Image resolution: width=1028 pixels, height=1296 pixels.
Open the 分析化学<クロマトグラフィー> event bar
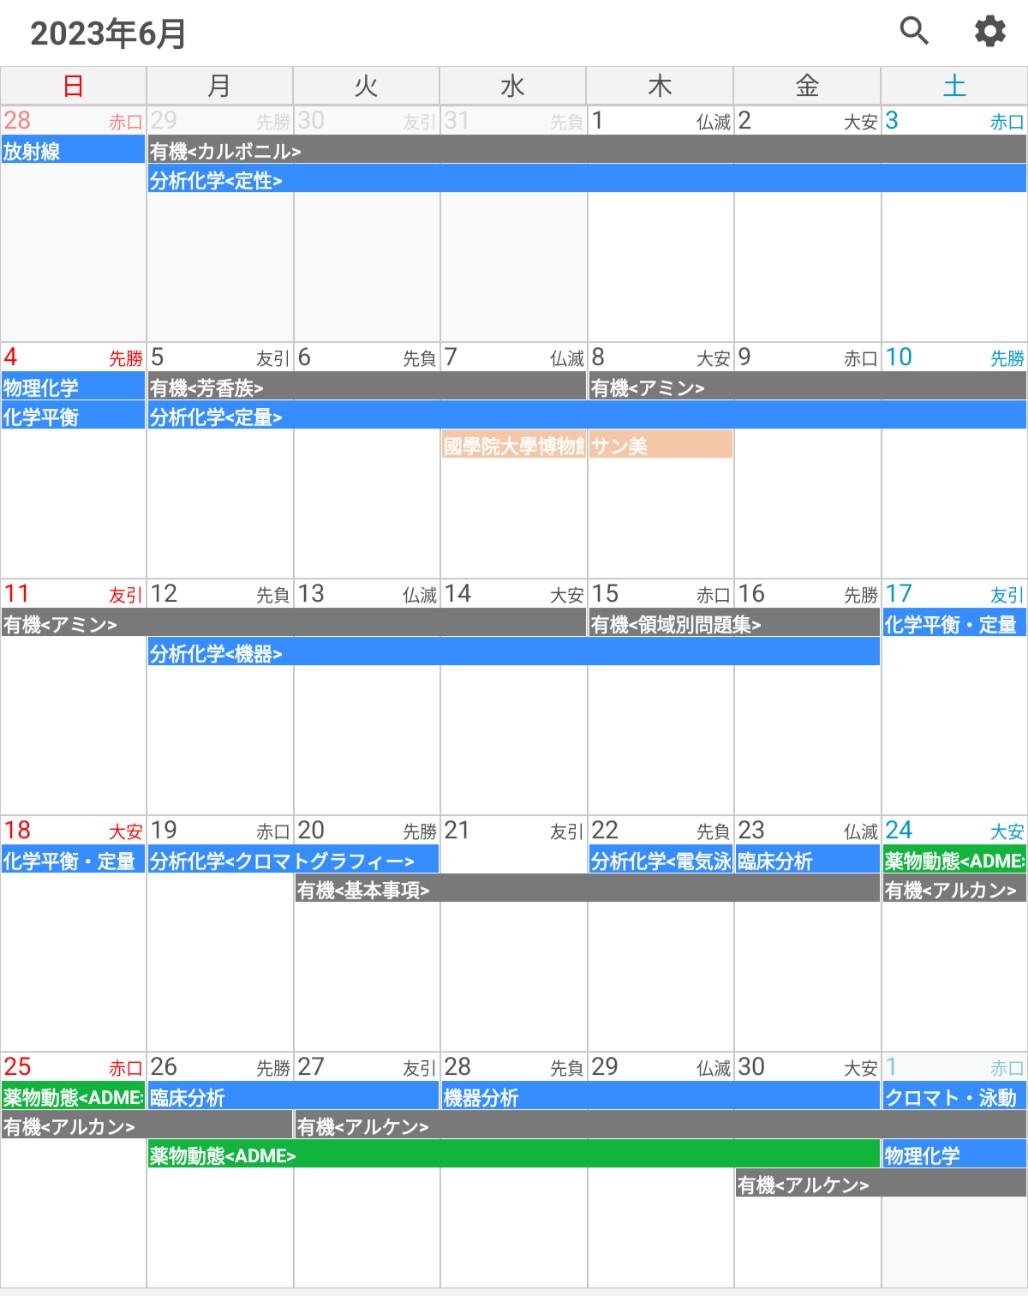(293, 860)
